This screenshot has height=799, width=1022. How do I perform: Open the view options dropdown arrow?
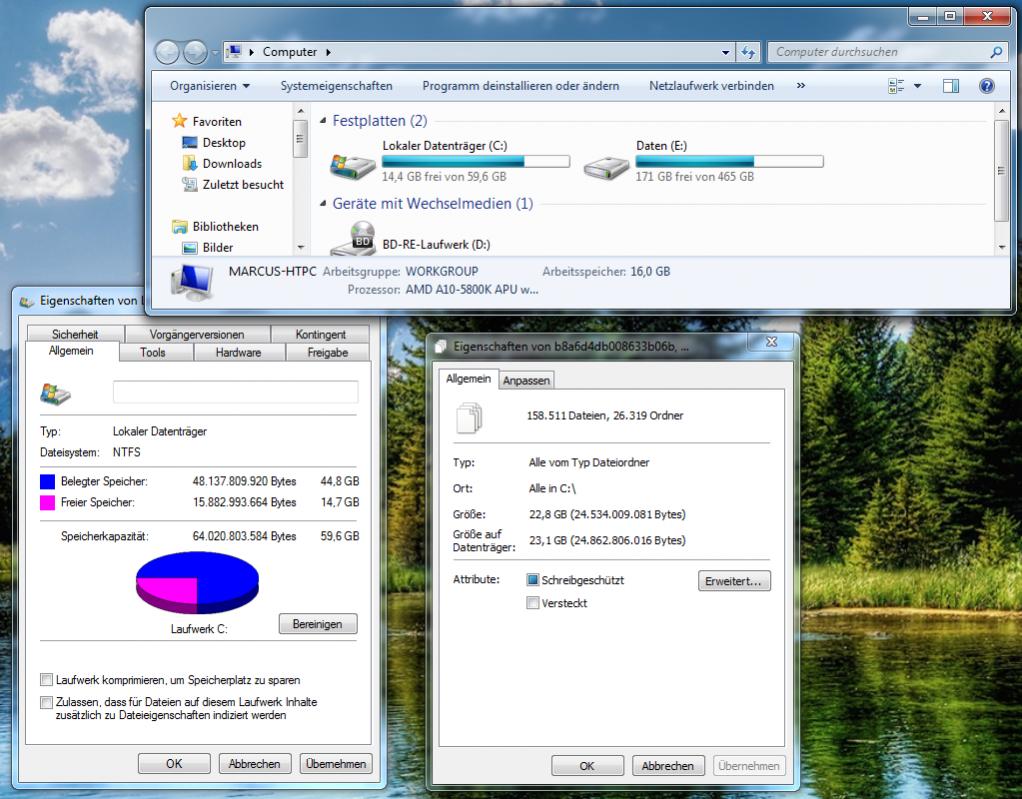point(917,86)
